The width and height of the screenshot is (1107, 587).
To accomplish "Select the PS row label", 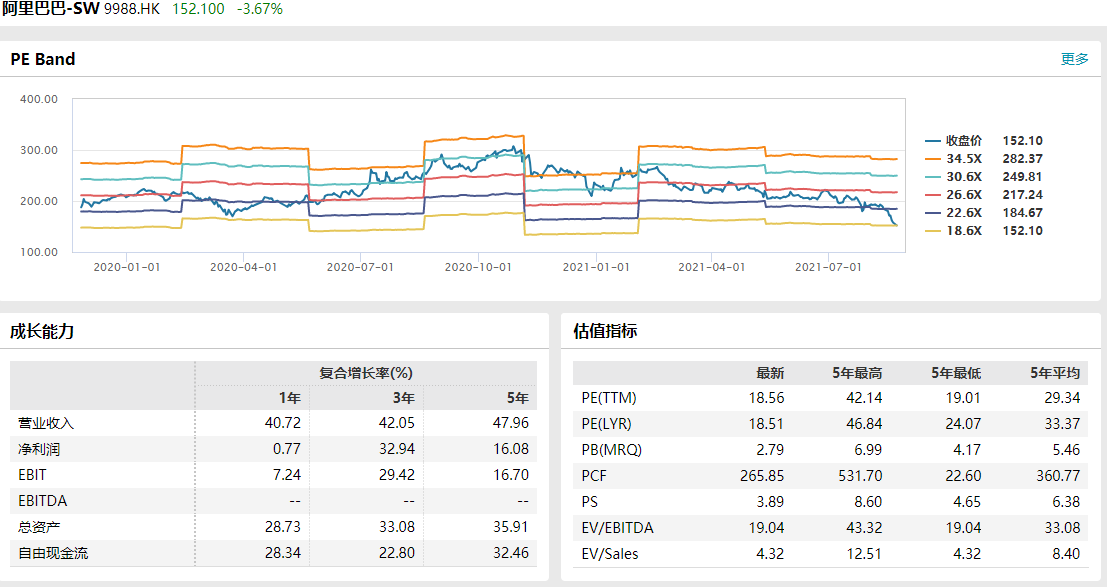I will click(590, 502).
